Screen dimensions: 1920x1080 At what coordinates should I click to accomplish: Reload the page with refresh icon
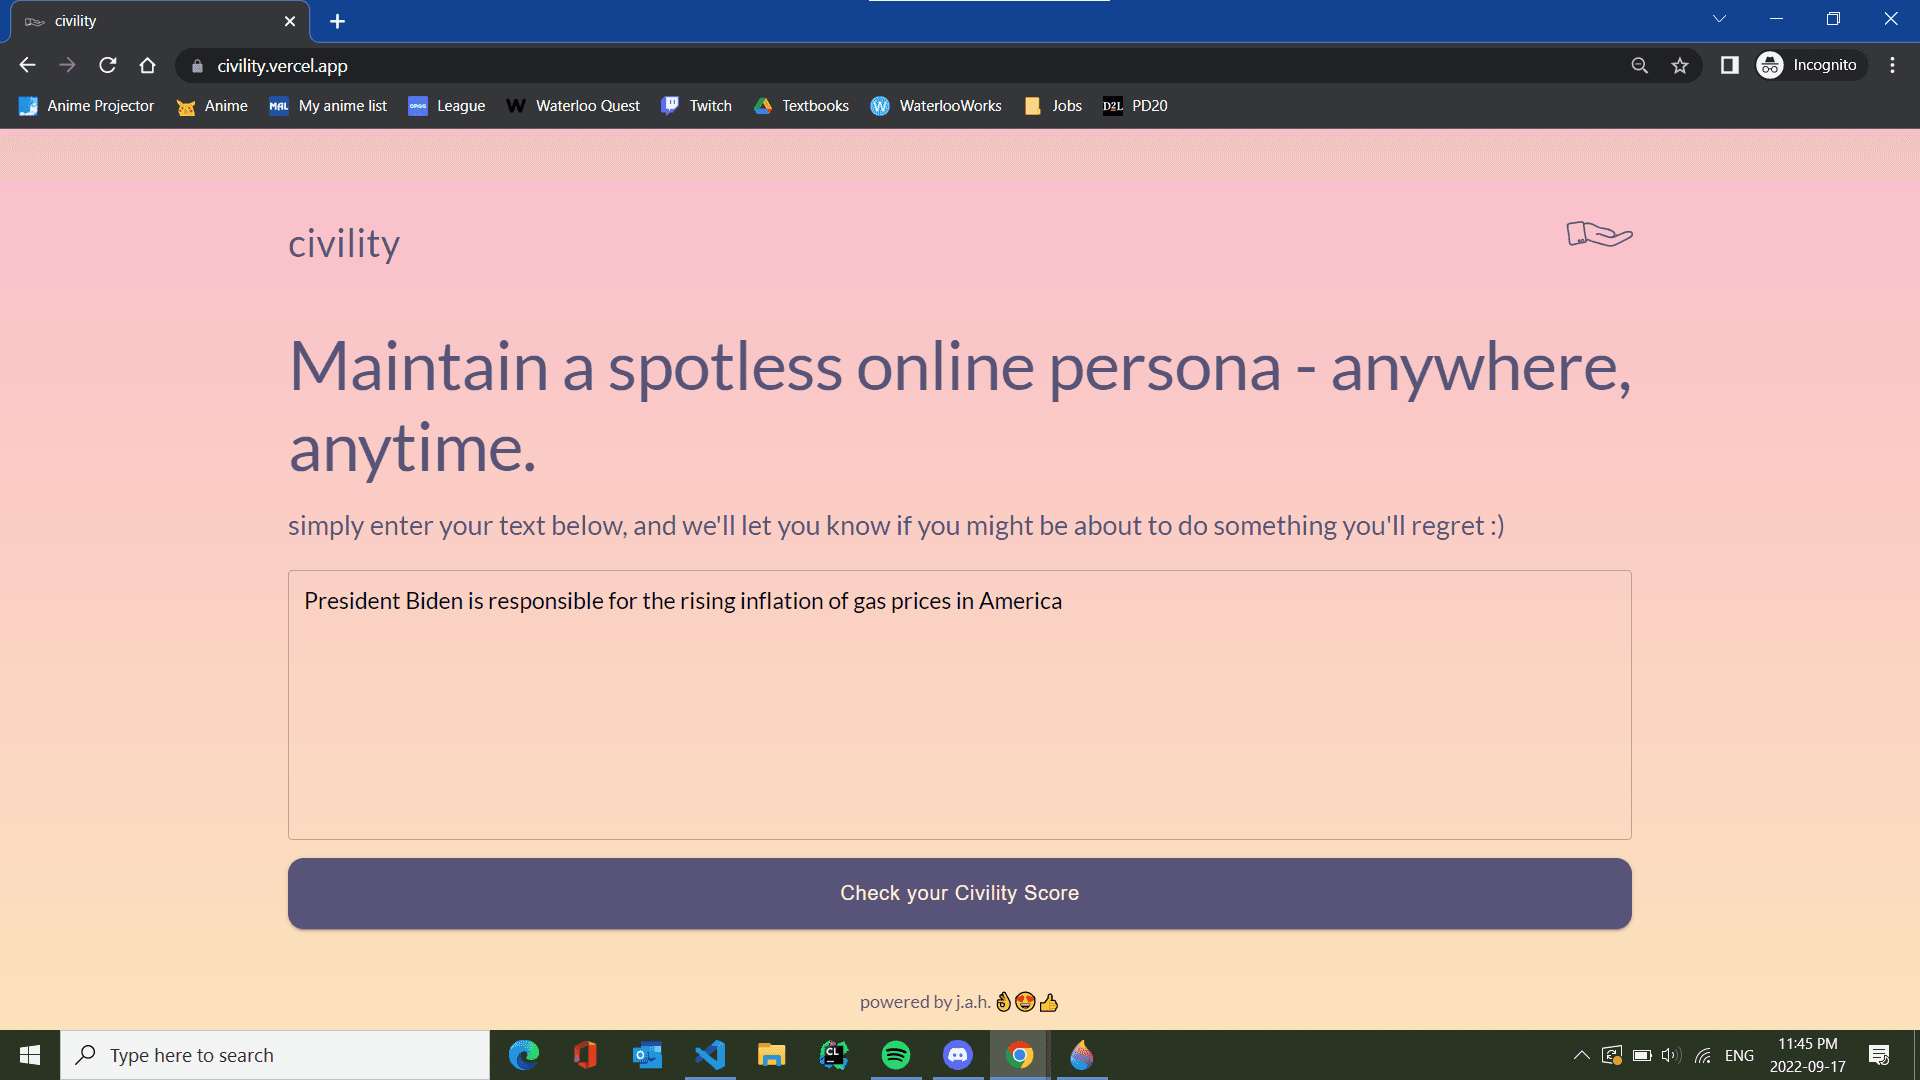[108, 65]
